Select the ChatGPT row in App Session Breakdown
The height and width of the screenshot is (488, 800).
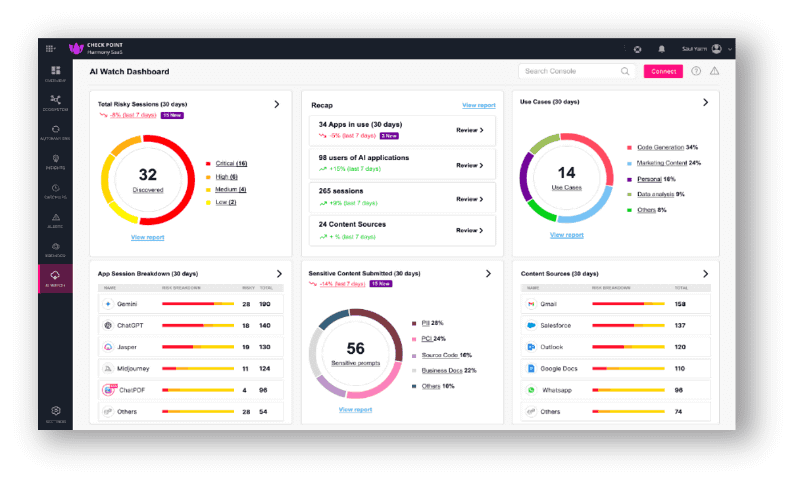tap(190, 325)
